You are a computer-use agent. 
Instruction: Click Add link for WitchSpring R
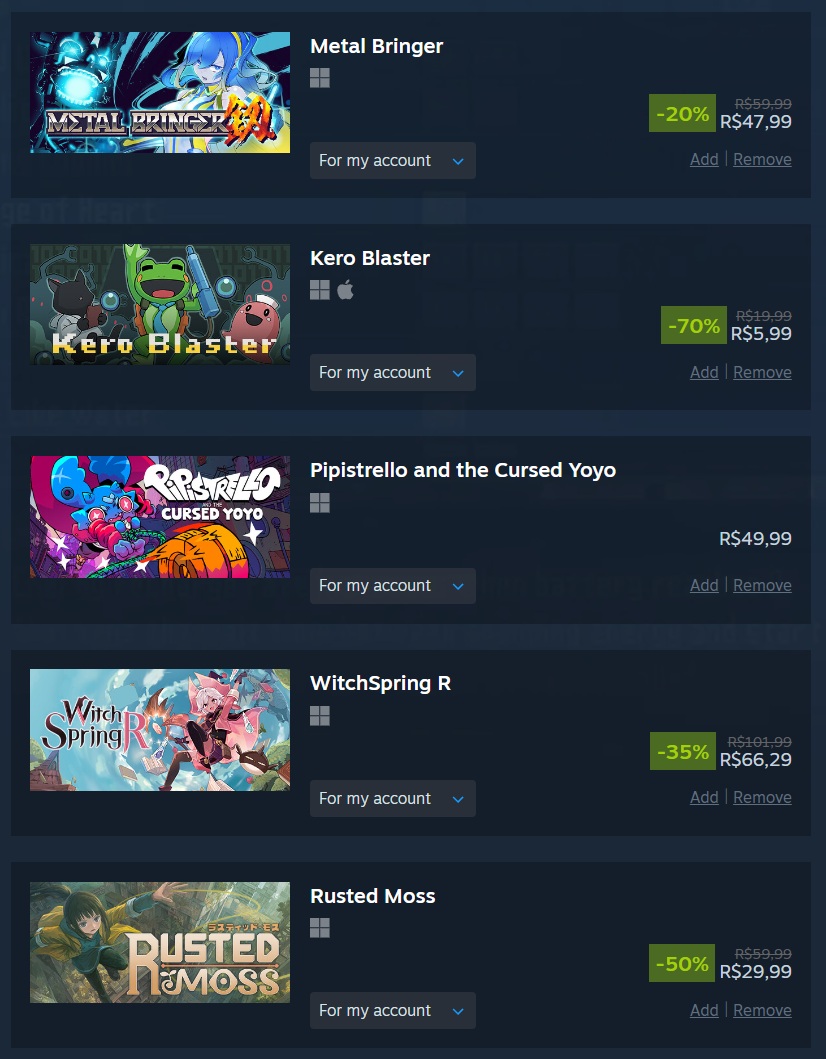pyautogui.click(x=704, y=798)
